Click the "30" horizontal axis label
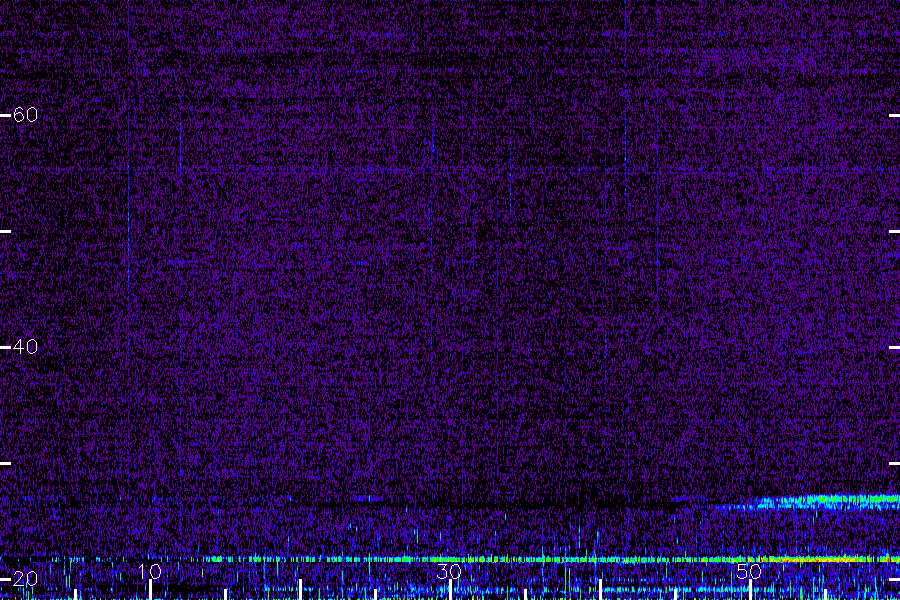900x600 pixels. (x=449, y=571)
